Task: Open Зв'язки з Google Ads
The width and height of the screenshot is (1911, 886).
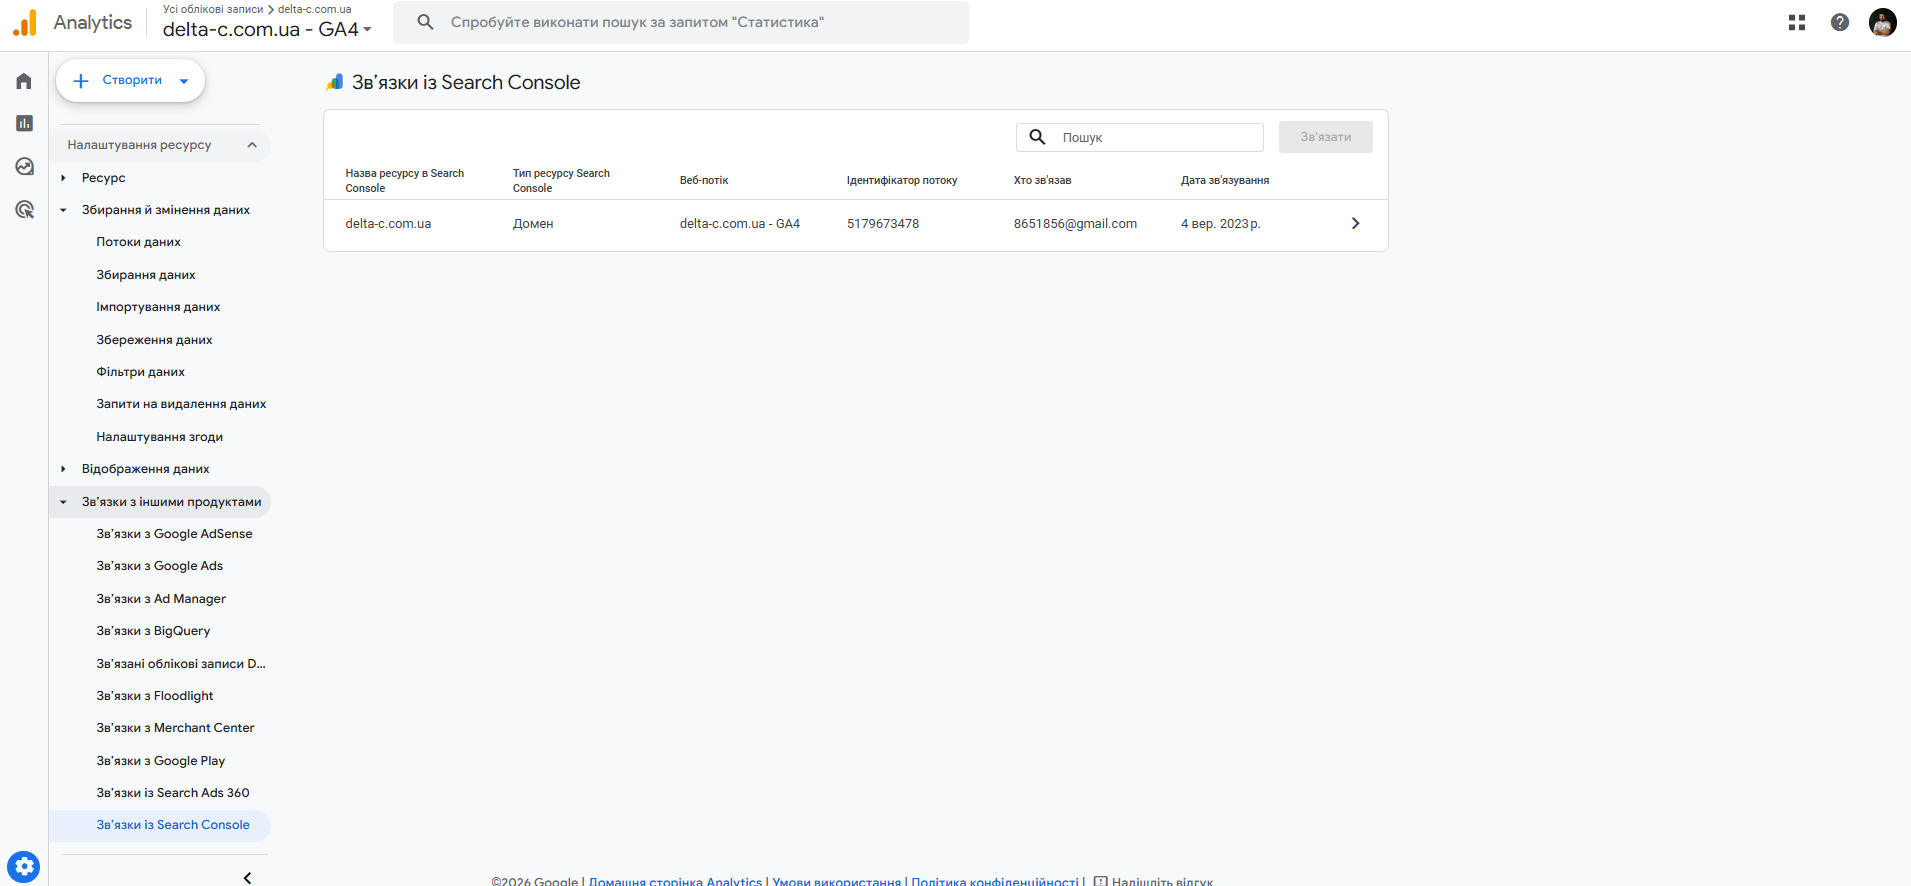Action: [160, 566]
